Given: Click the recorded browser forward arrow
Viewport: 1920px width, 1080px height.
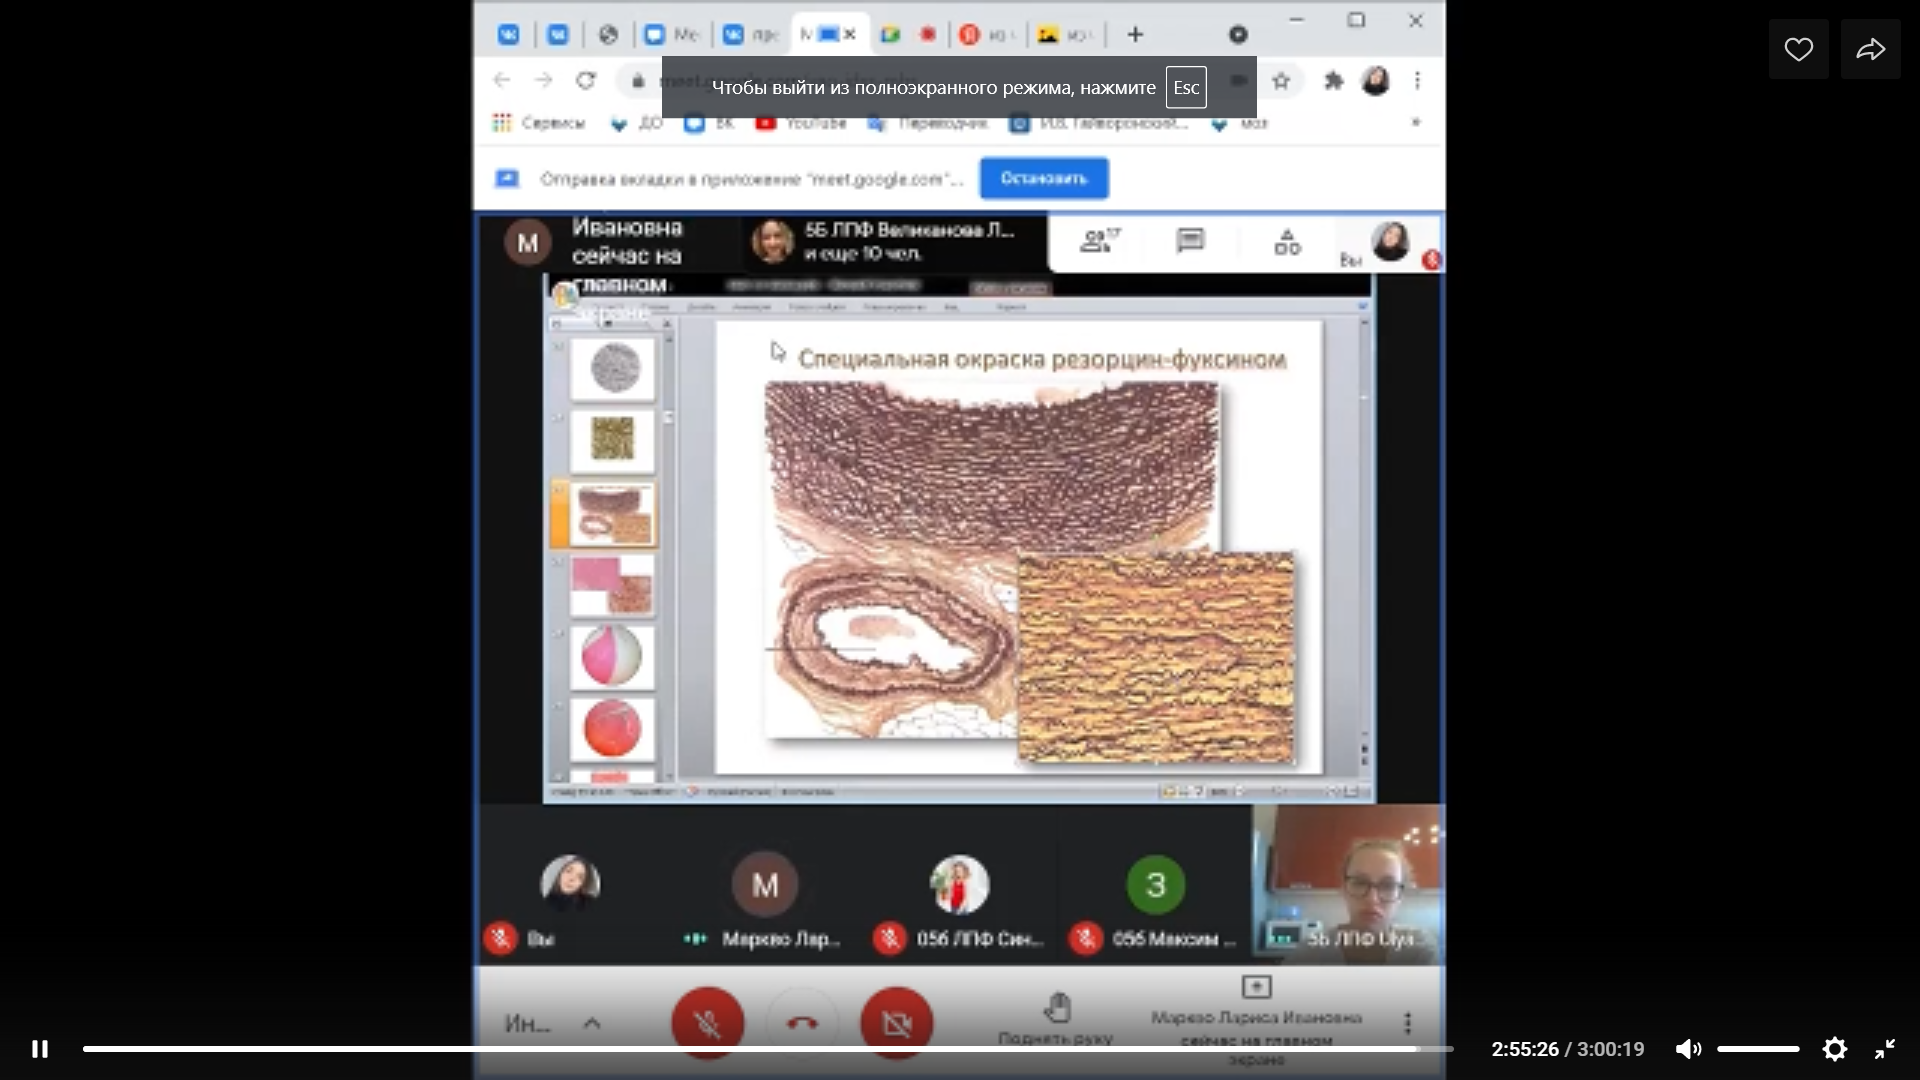Looking at the screenshot, I should coord(543,80).
